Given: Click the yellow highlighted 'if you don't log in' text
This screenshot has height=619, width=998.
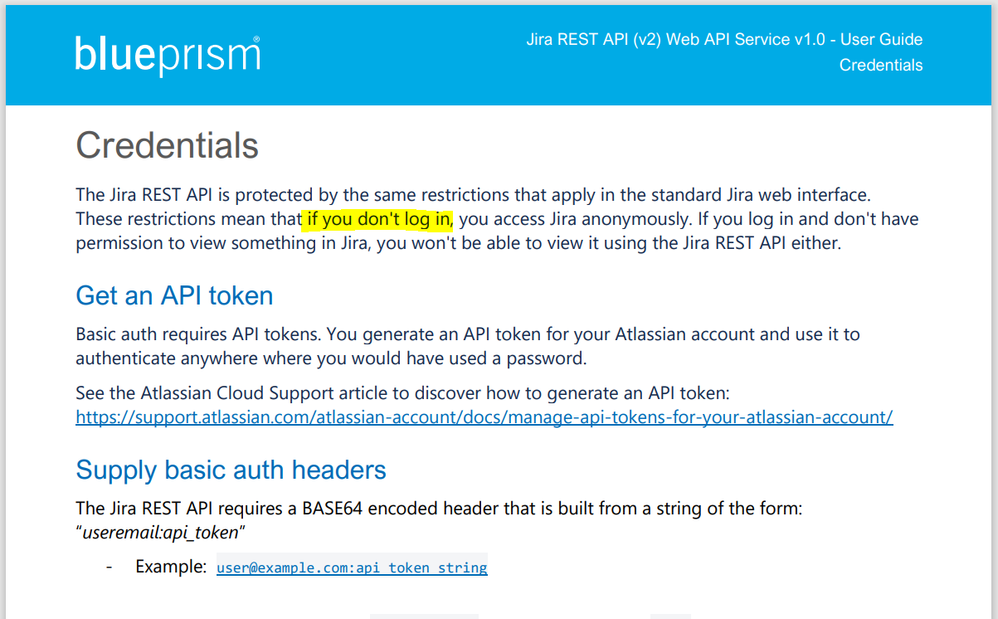Looking at the screenshot, I should click(379, 219).
